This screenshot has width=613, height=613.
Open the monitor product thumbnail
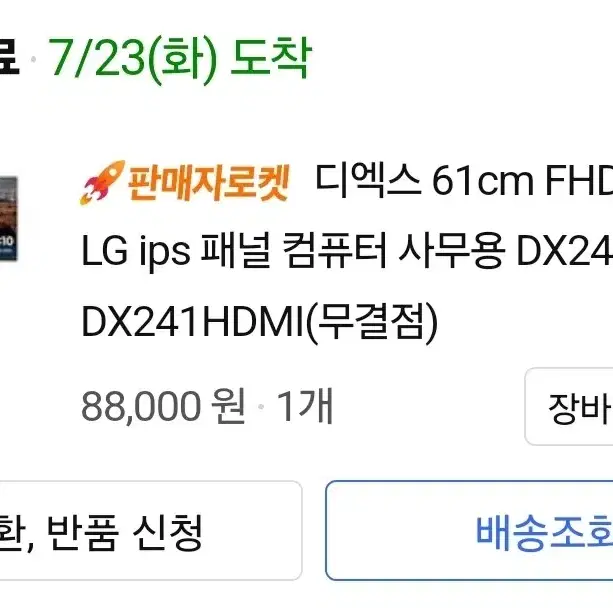9,219
